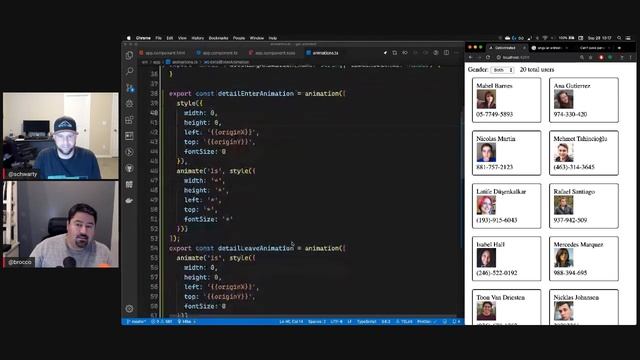This screenshot has height=360, width=640.
Task: Open the Source Control view in activity bar
Action: (129, 87)
